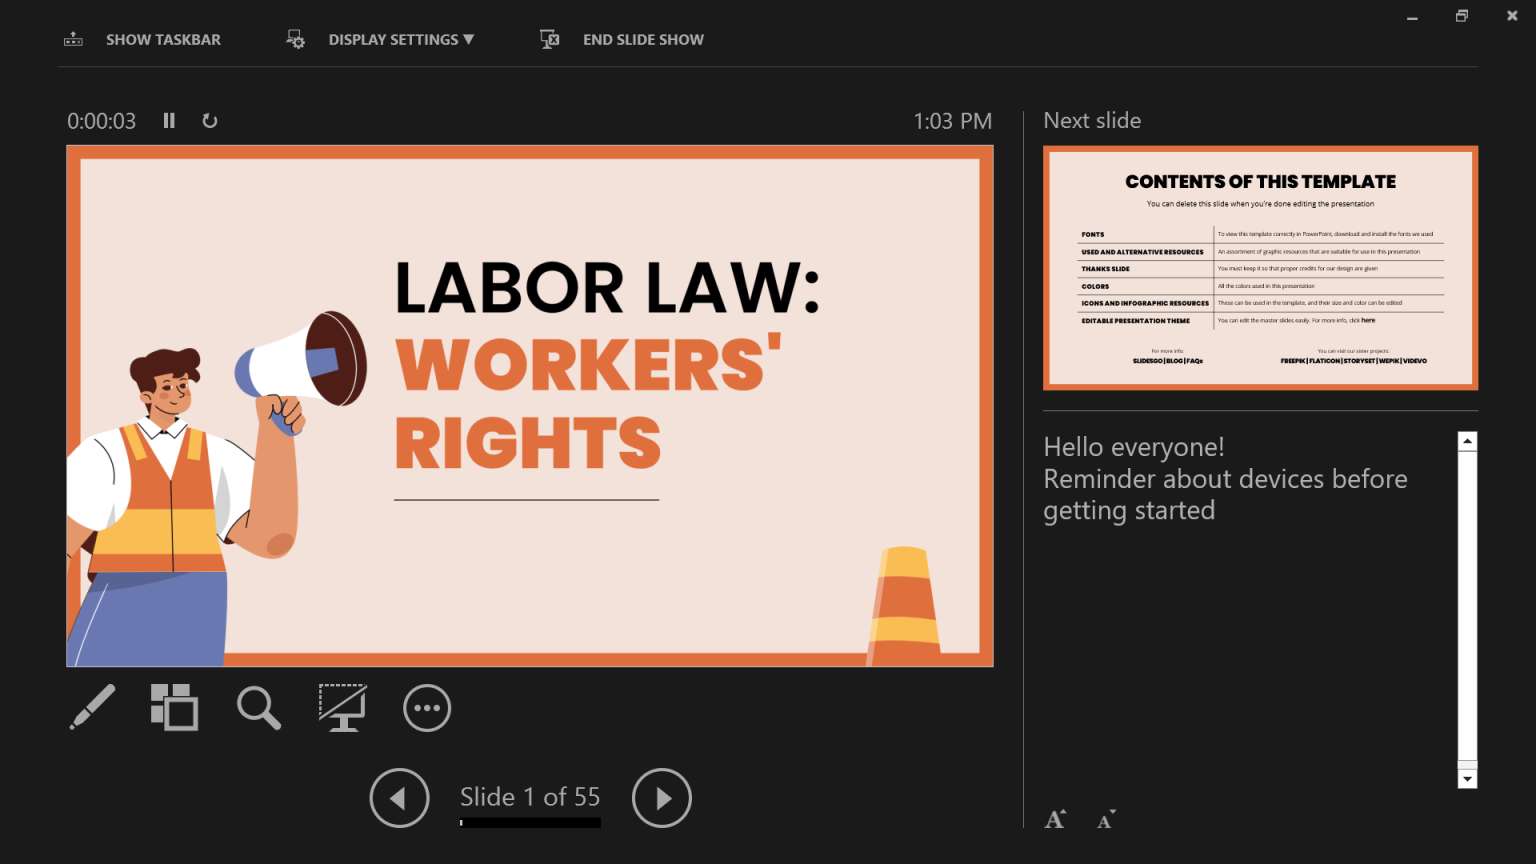Shrink the speaker notes text
The width and height of the screenshot is (1536, 864).
pyautogui.click(x=1105, y=820)
